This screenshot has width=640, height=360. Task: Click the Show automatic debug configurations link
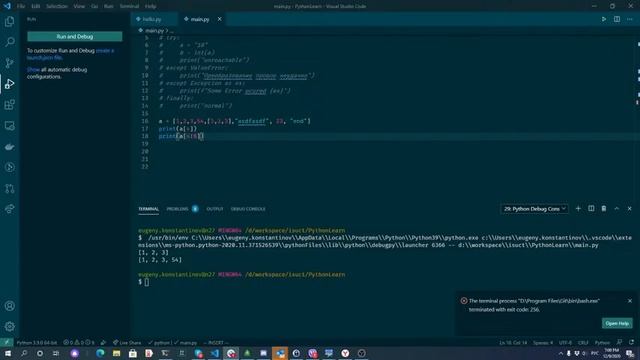(x=33, y=70)
